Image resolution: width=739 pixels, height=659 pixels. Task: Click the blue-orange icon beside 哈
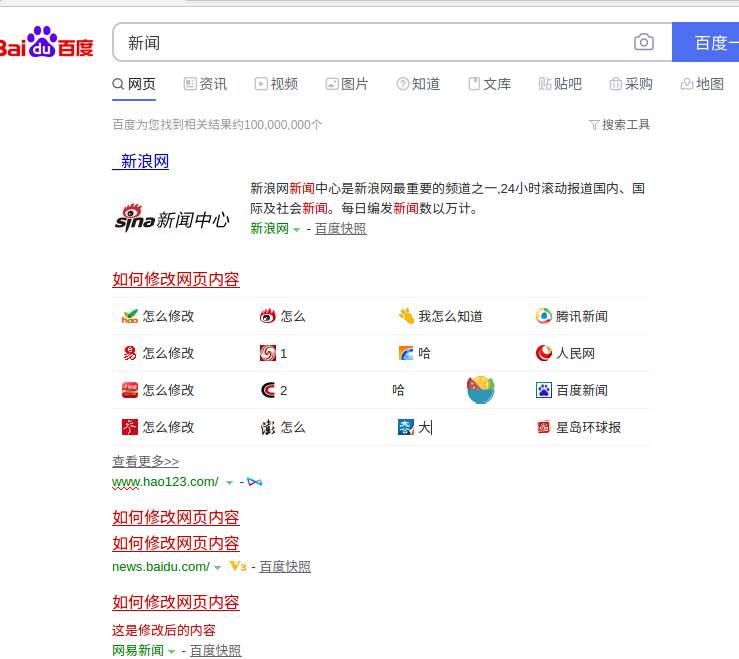click(406, 353)
